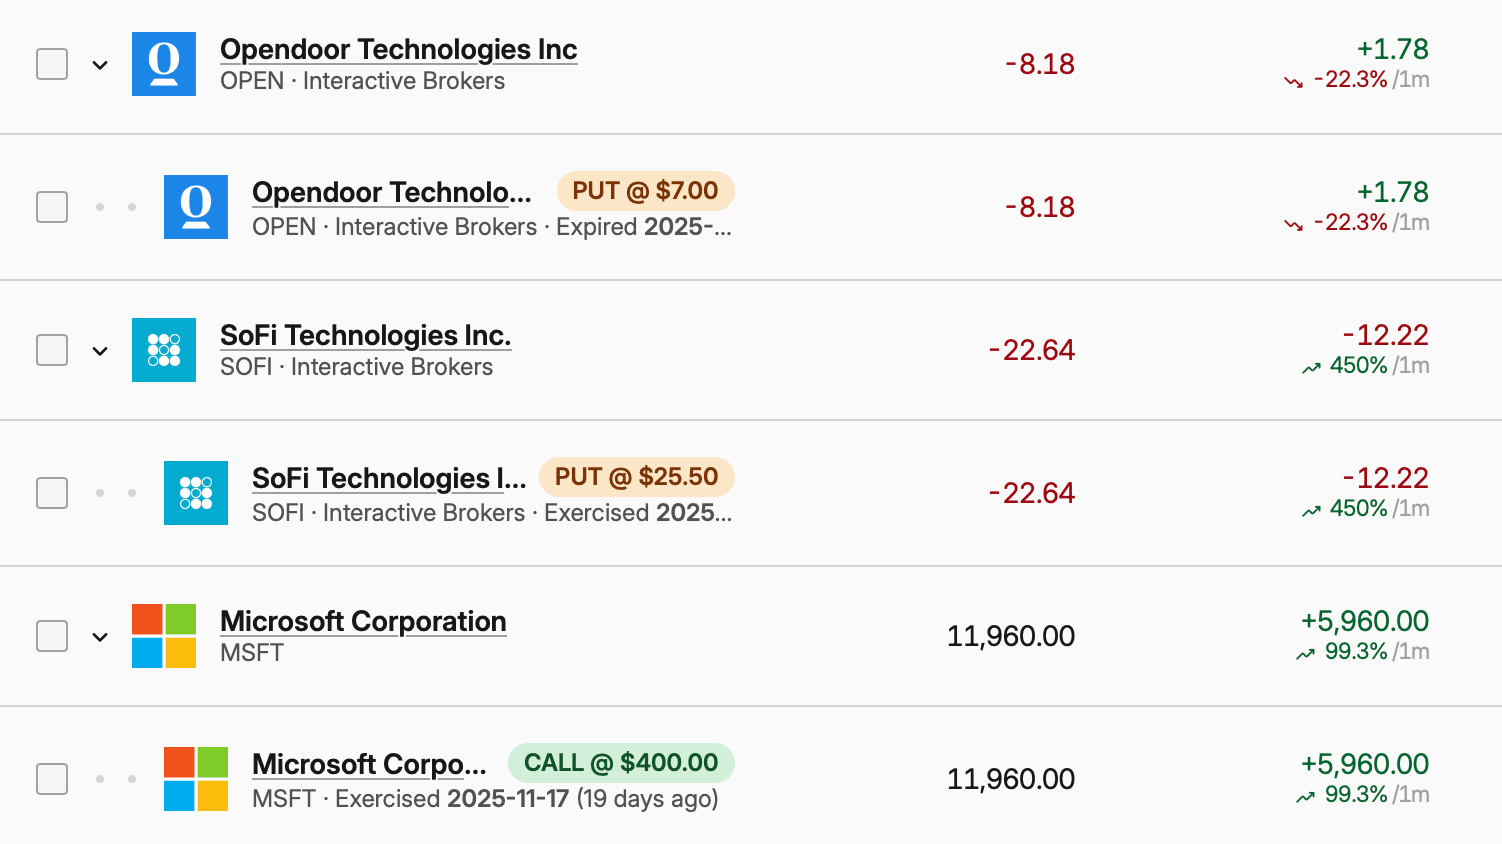Viewport: 1502px width, 844px height.
Task: Select the SoFi Technologies Inc. row checkbox
Action: (x=52, y=350)
